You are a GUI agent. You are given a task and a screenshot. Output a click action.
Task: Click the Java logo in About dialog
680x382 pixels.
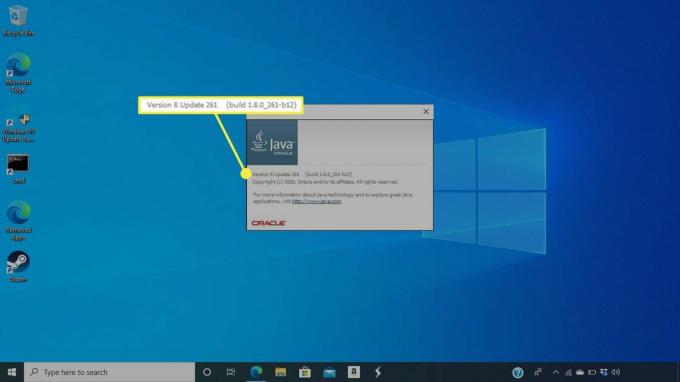point(272,142)
